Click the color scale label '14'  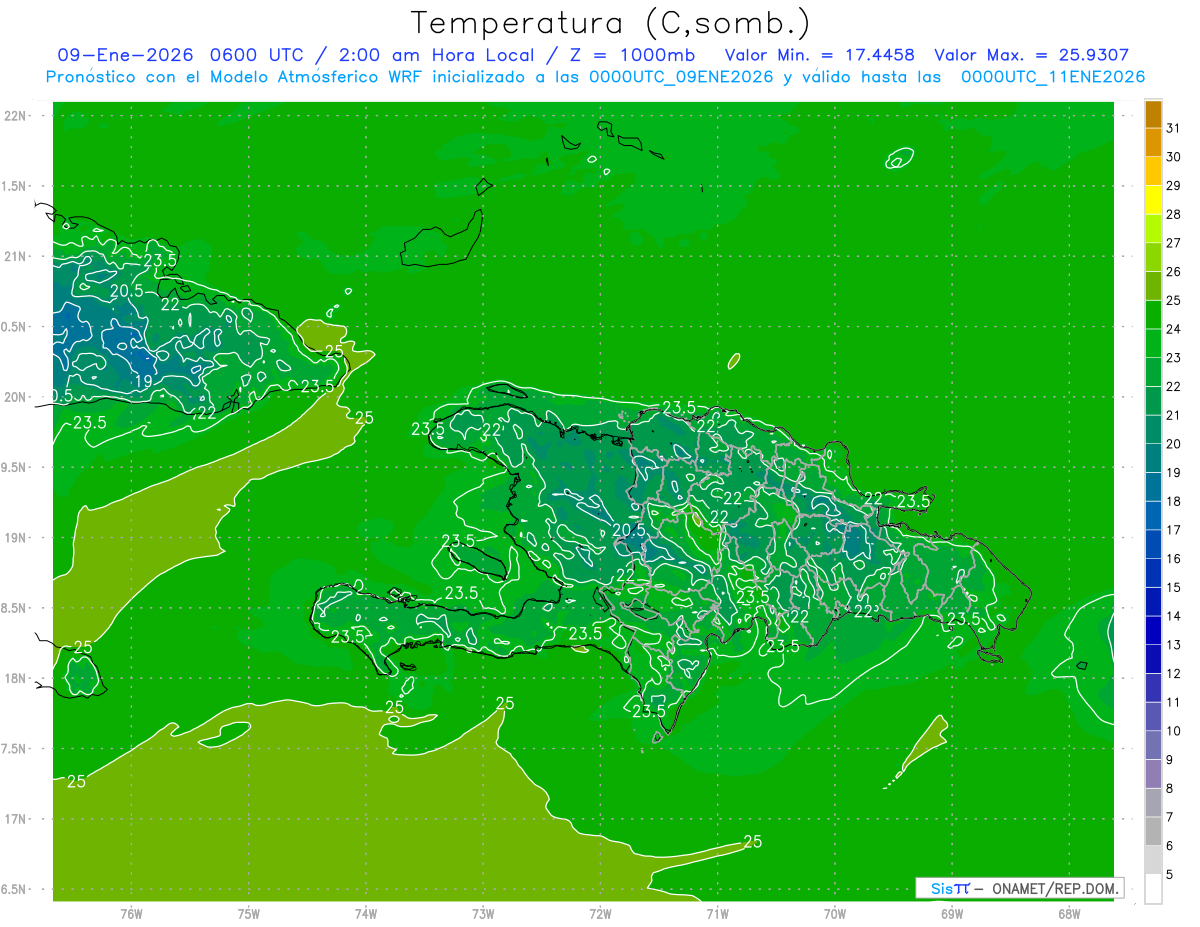pyautogui.click(x=1173, y=616)
